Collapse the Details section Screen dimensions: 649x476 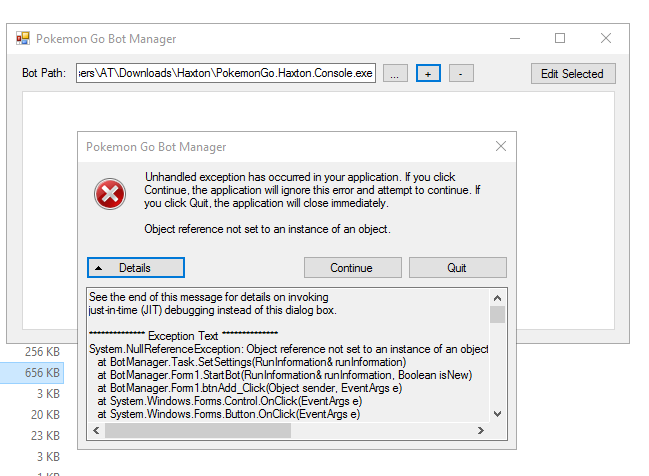point(136,268)
